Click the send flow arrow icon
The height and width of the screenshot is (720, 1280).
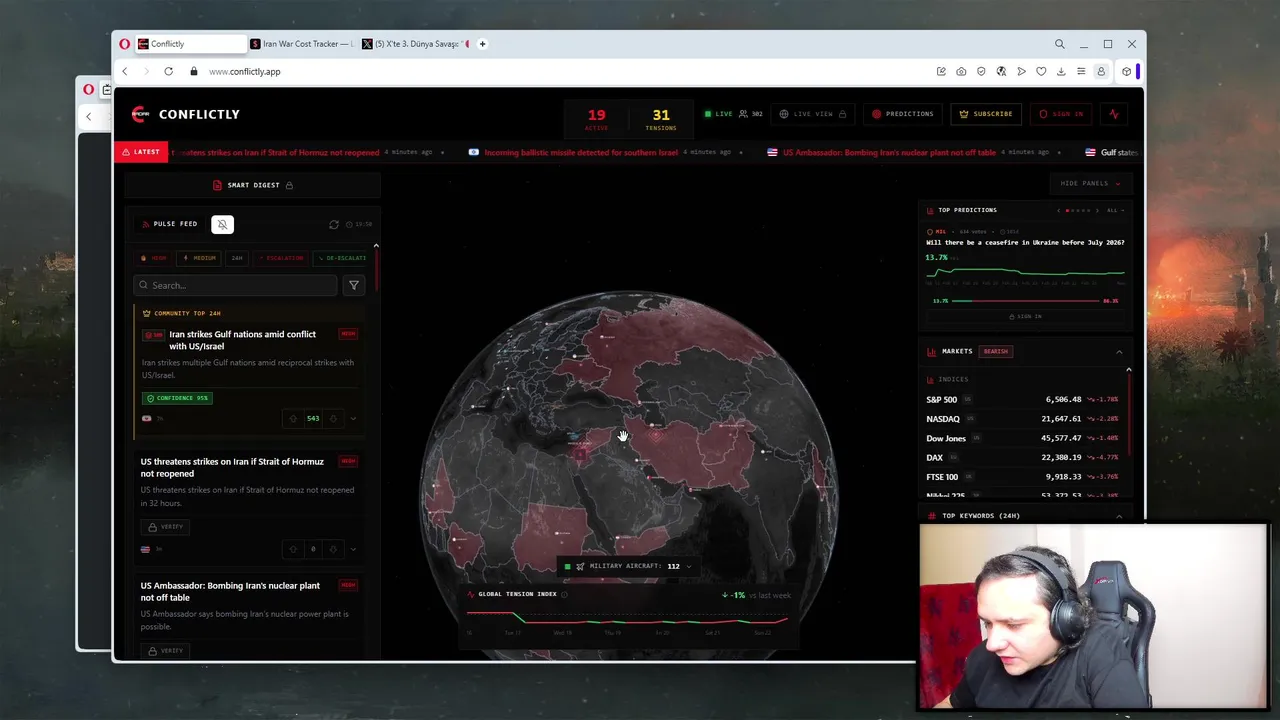pyautogui.click(x=1021, y=71)
